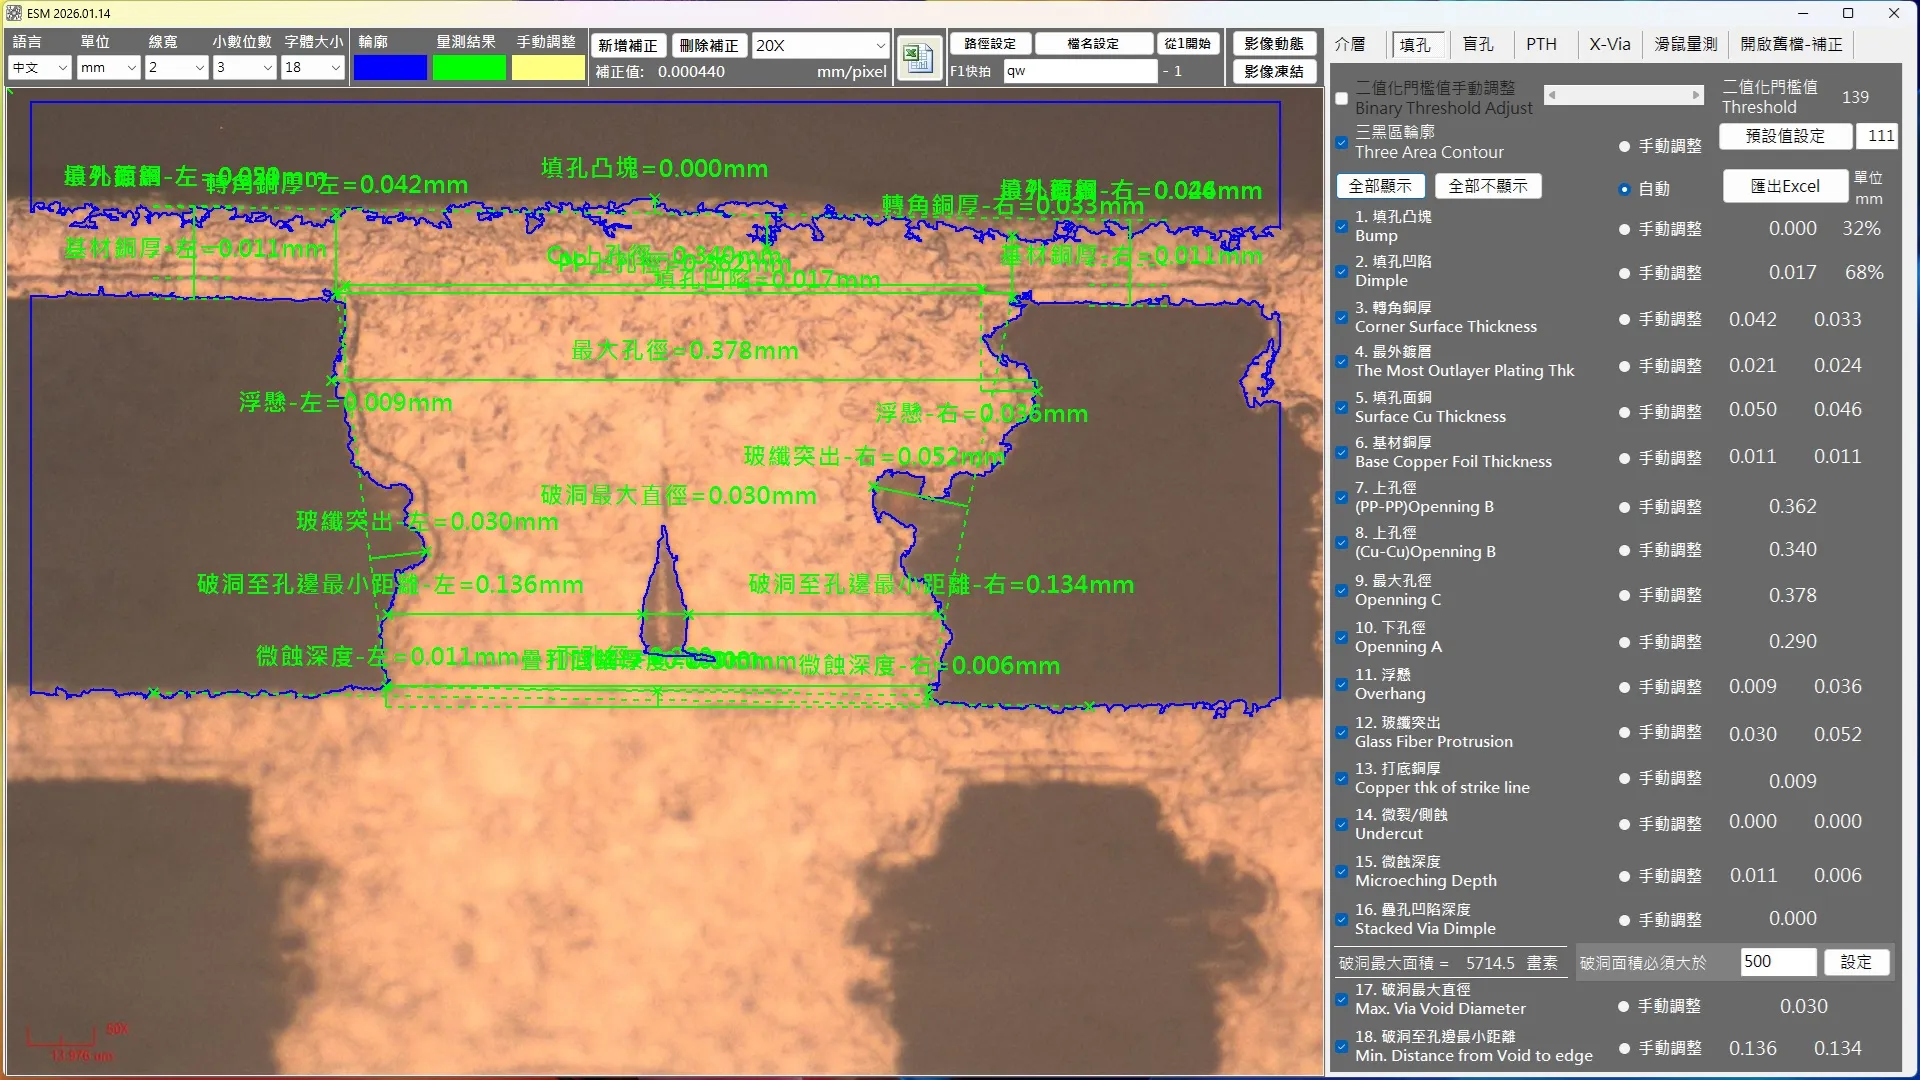The image size is (1920, 1080).
Task: Enable the Binary Threshold Adjust checkbox
Action: tap(1342, 98)
